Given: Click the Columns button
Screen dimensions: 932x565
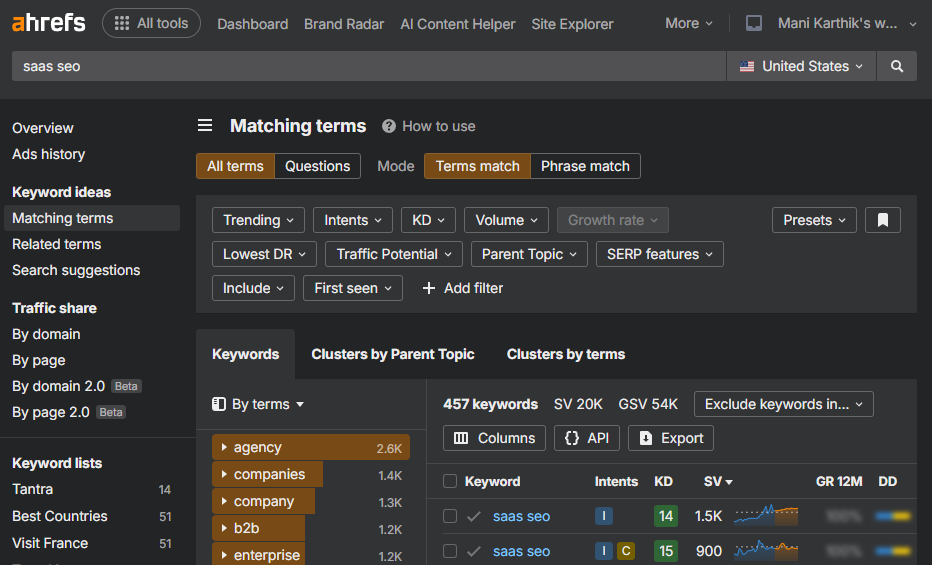Looking at the screenshot, I should click(495, 438).
